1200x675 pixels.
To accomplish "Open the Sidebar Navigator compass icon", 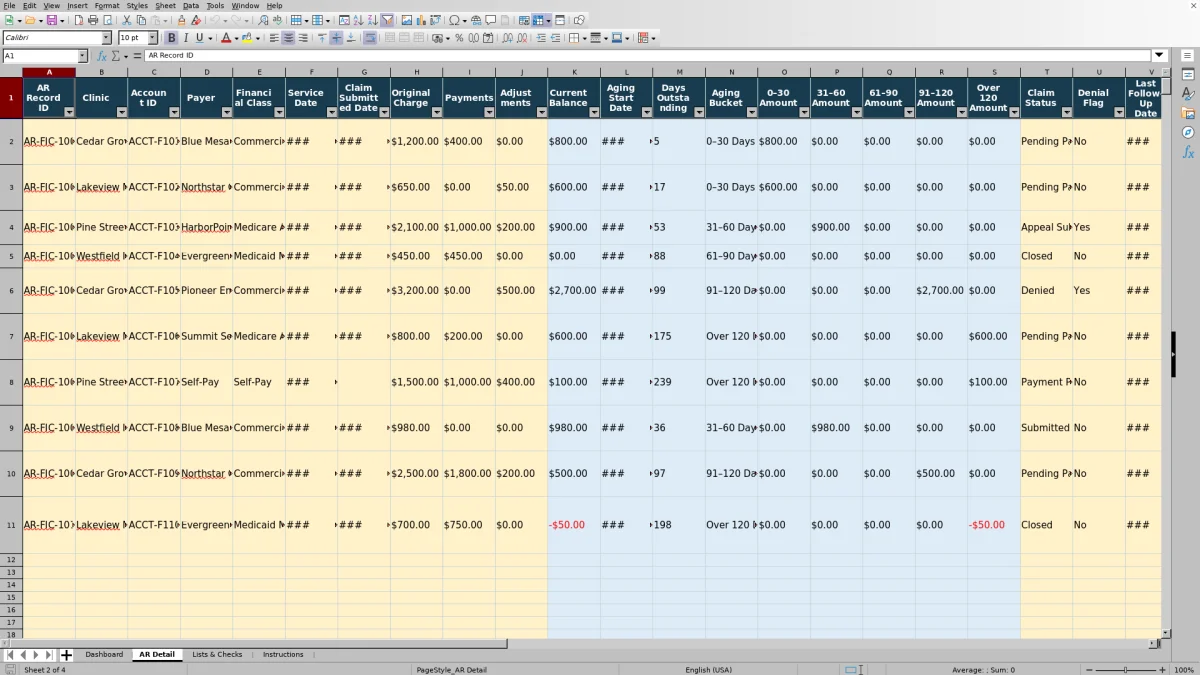I will [1188, 132].
